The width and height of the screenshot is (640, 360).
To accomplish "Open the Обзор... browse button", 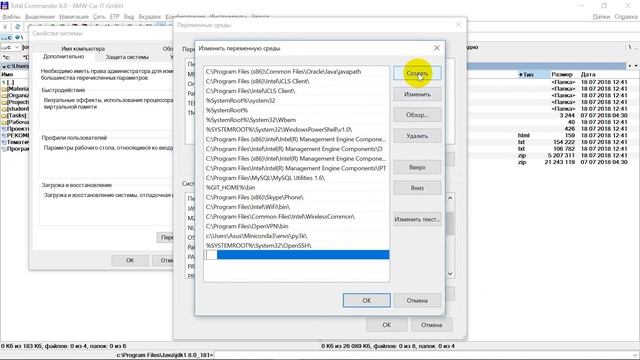I will coord(417,115).
